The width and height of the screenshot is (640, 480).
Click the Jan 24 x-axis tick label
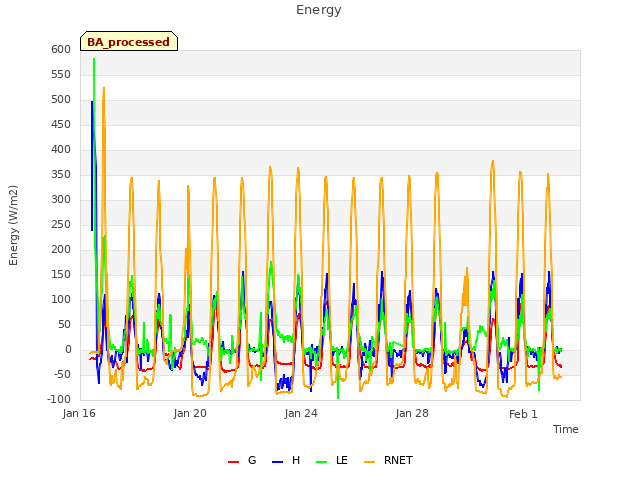click(x=301, y=413)
